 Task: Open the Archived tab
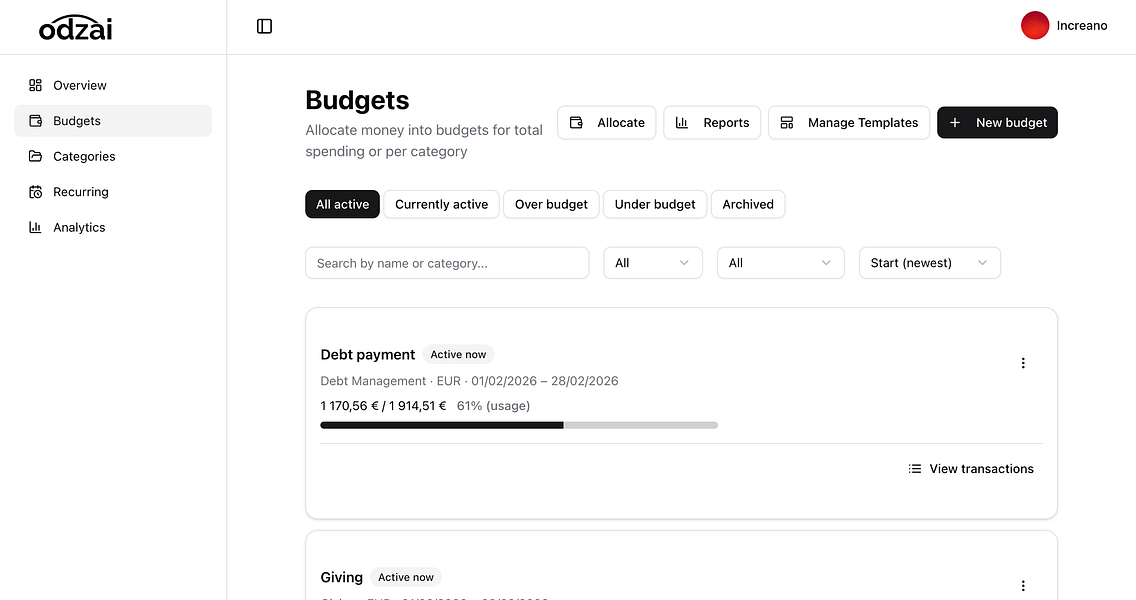pyautogui.click(x=748, y=204)
